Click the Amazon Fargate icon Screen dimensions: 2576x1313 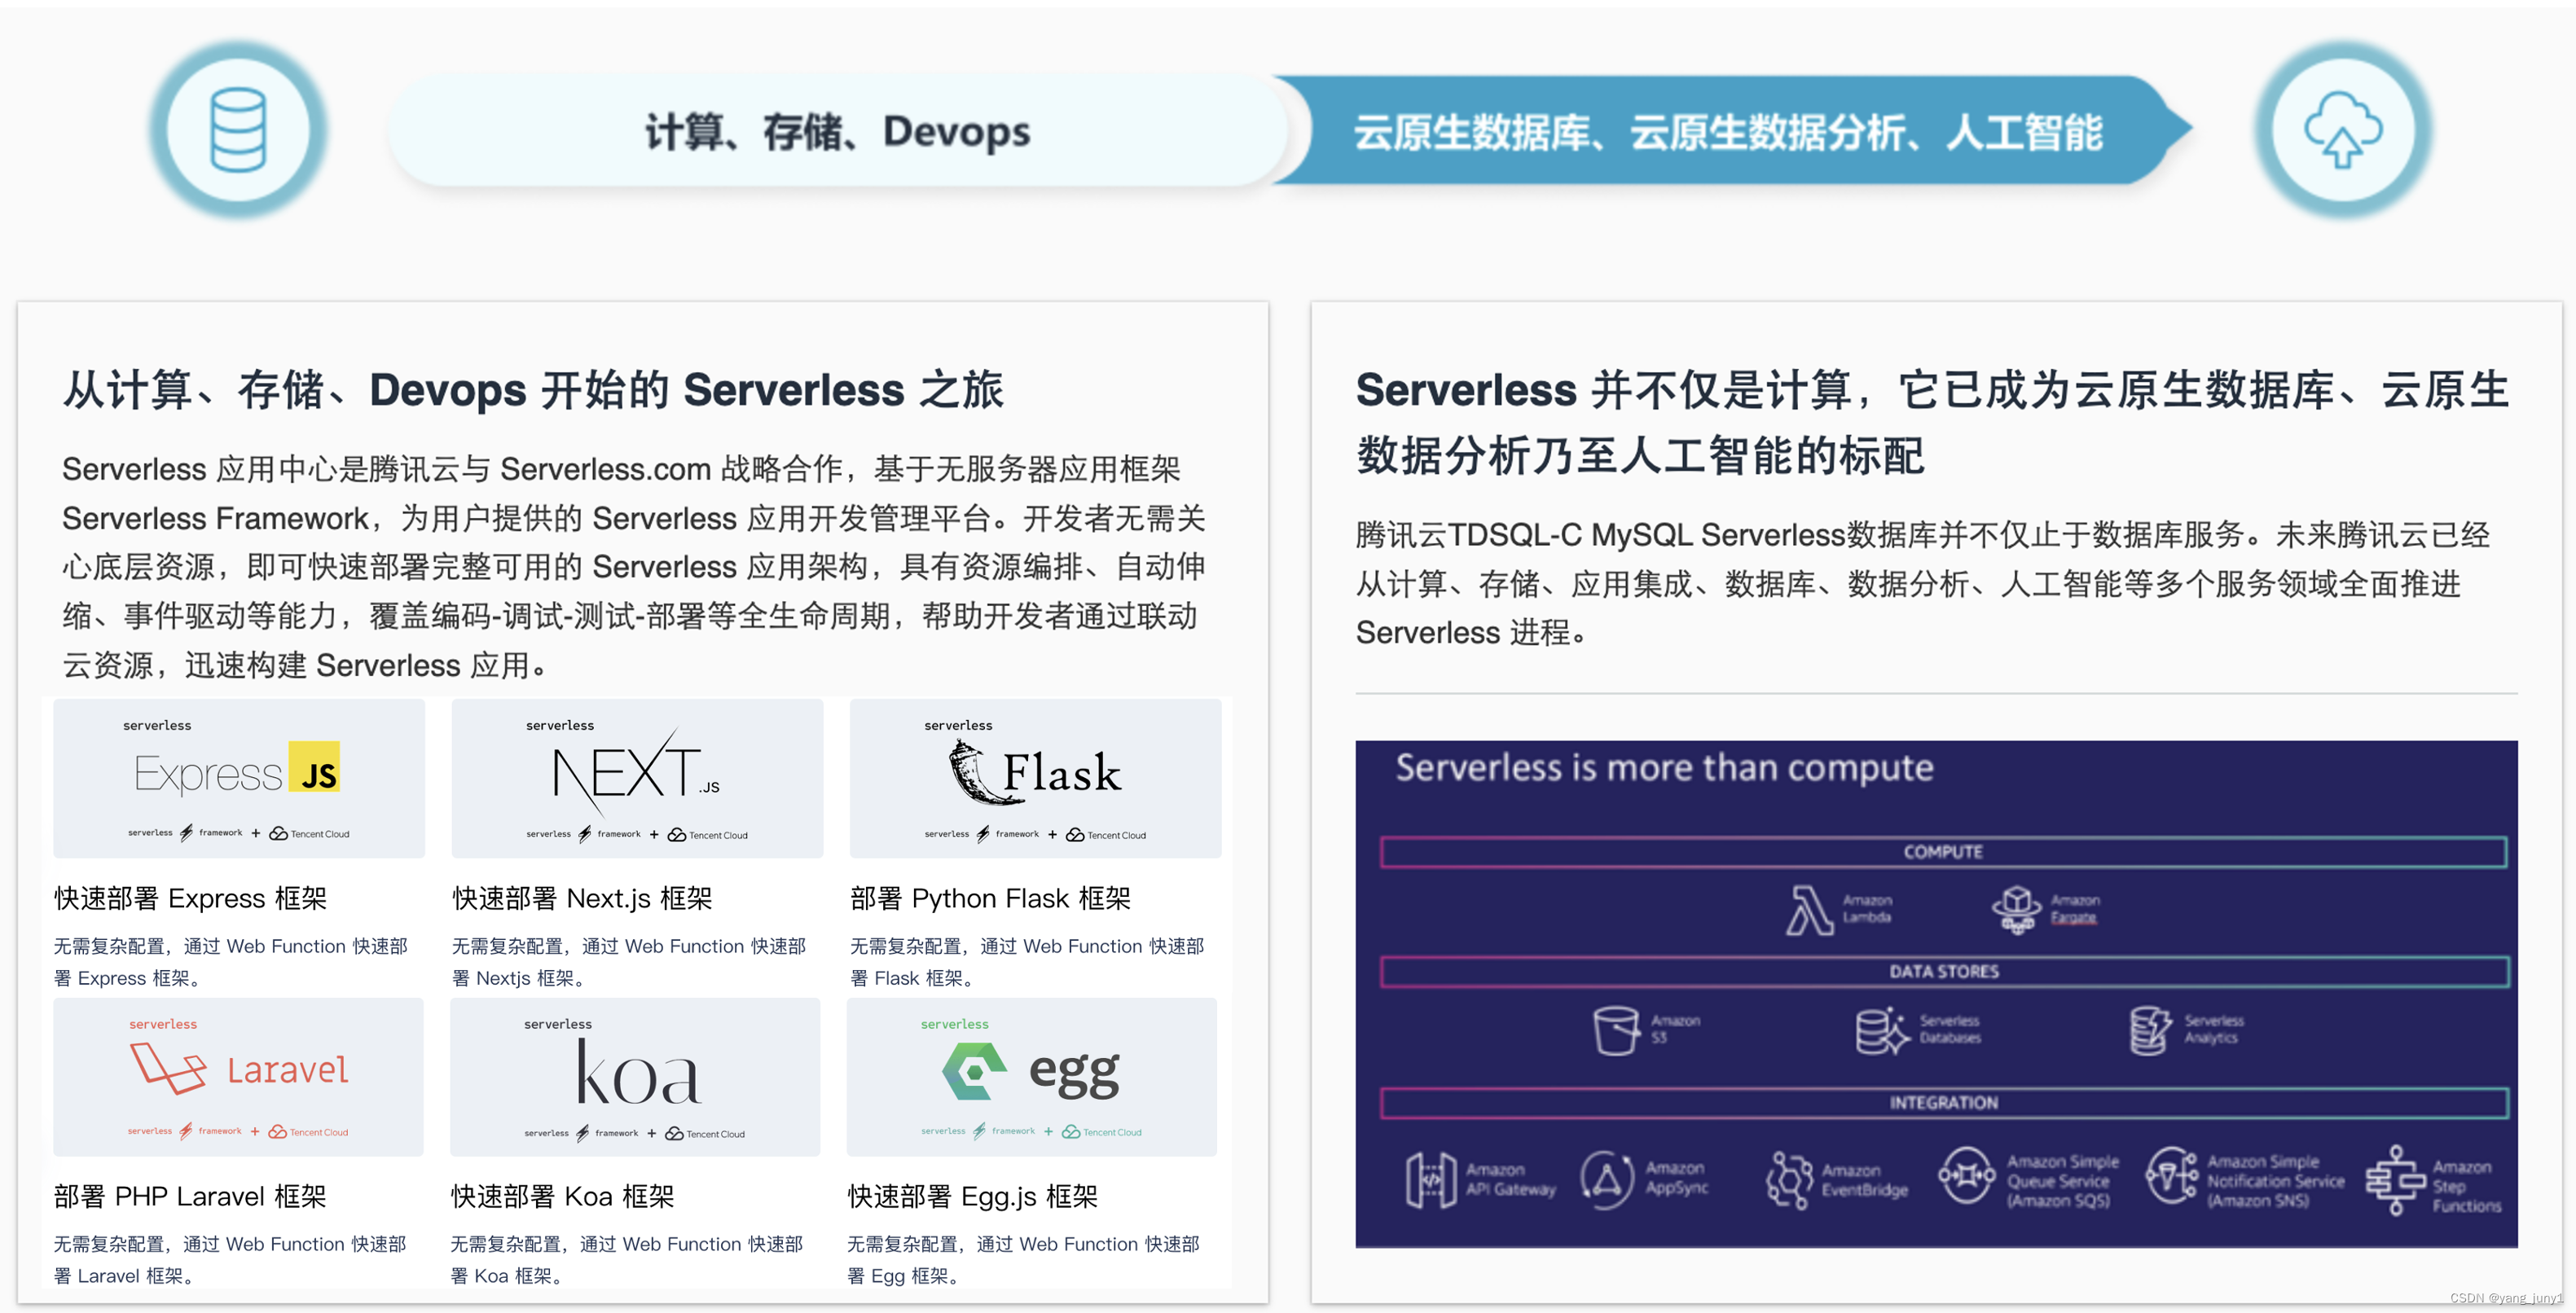tap(2016, 909)
